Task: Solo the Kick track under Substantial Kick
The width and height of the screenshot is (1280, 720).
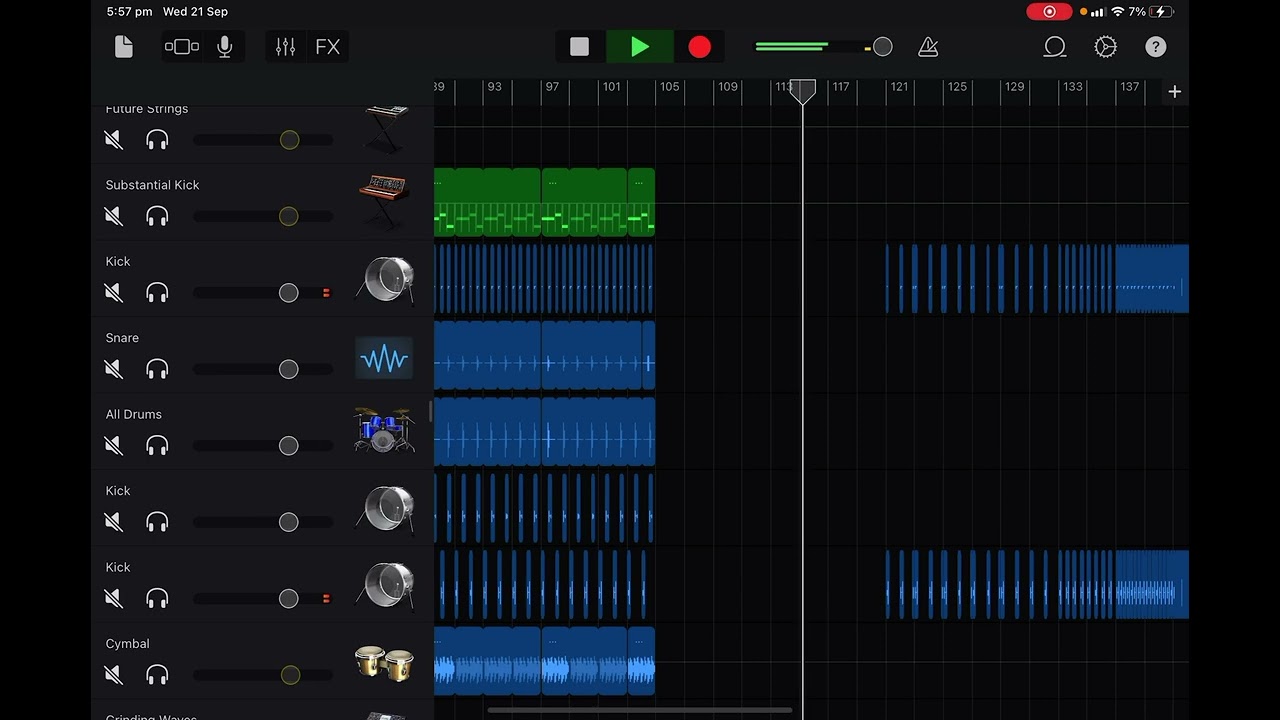Action: [157, 292]
